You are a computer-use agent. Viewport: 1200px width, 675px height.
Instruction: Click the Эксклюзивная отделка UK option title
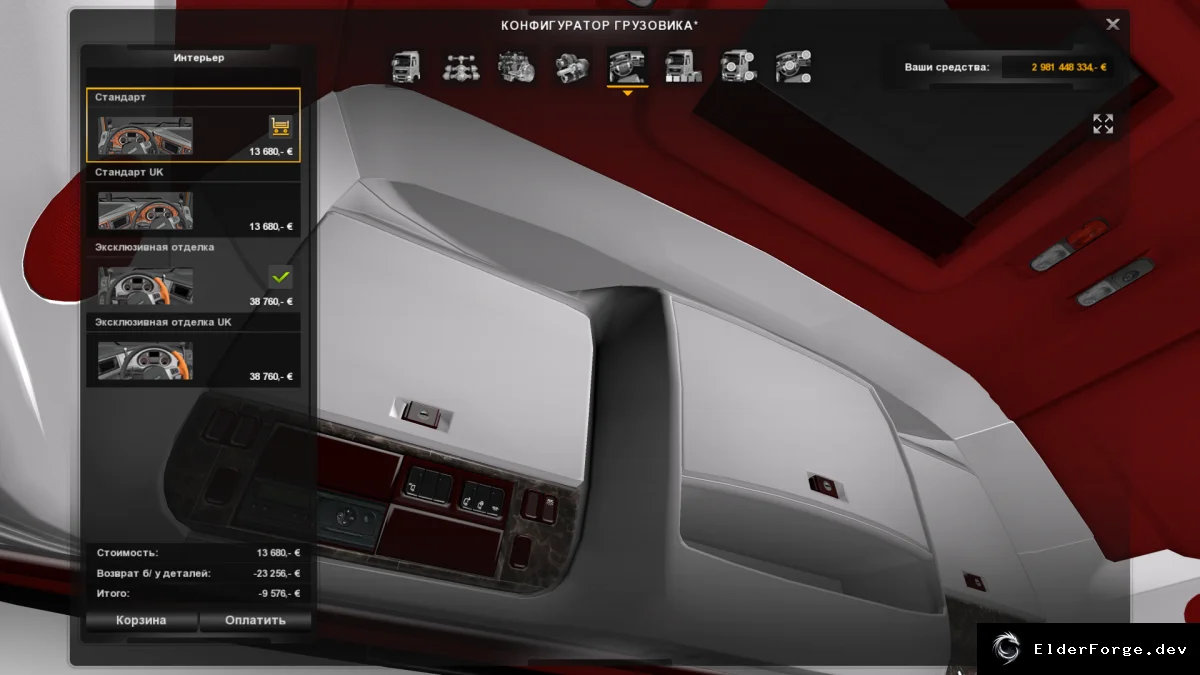click(x=164, y=322)
